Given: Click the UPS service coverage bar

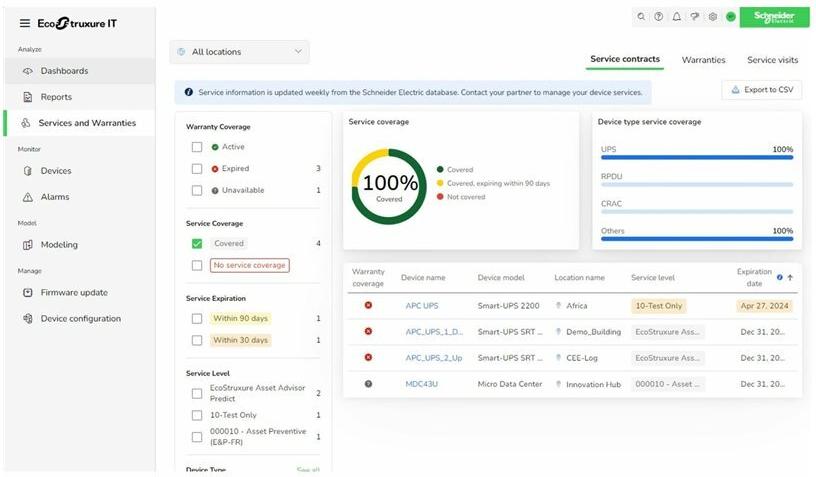Looking at the screenshot, I should pos(696,157).
